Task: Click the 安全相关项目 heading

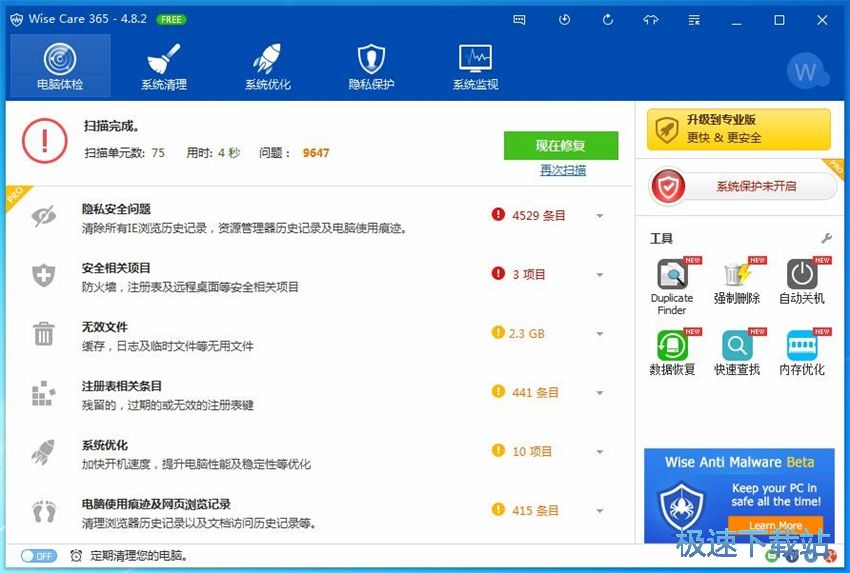Action: pos(116,268)
